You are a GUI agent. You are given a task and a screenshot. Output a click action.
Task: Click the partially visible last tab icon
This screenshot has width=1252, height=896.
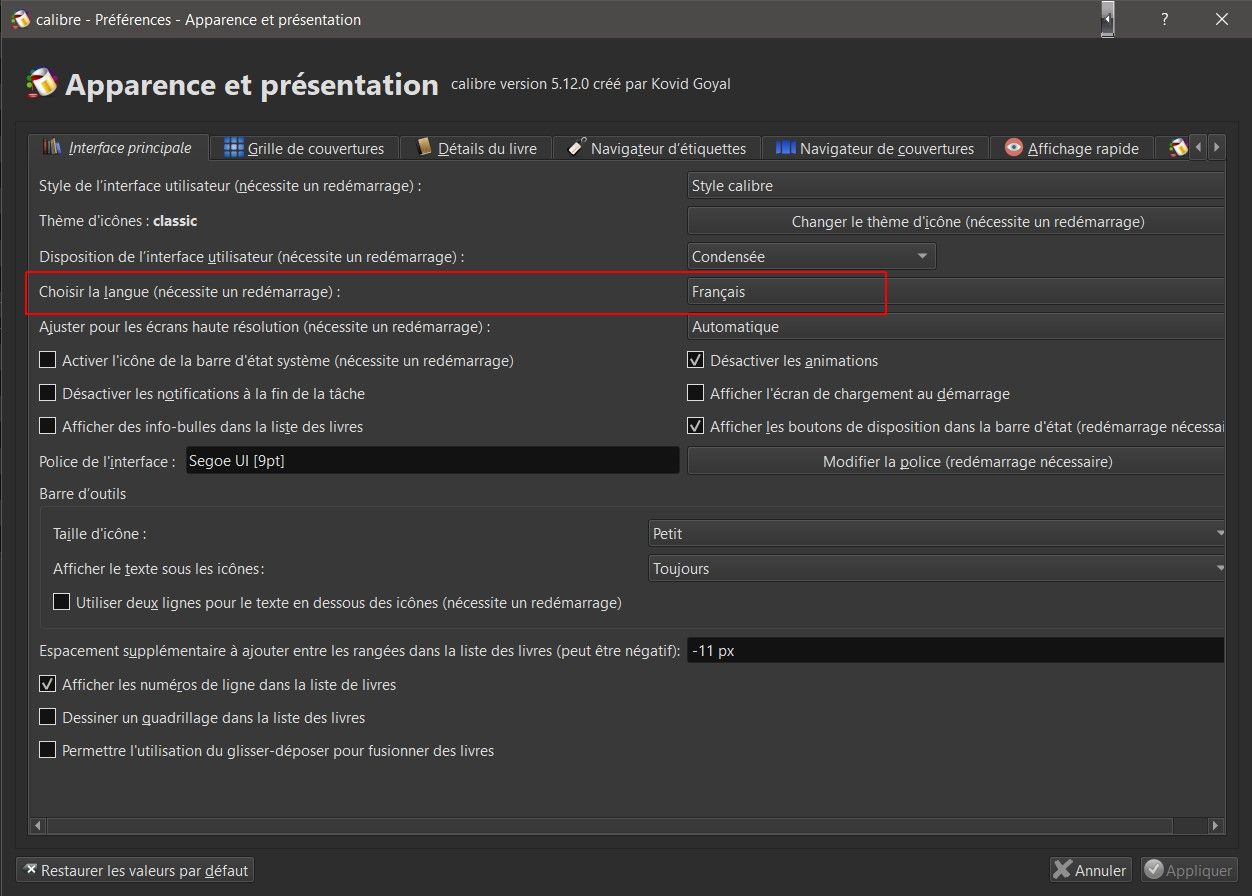pos(1178,148)
